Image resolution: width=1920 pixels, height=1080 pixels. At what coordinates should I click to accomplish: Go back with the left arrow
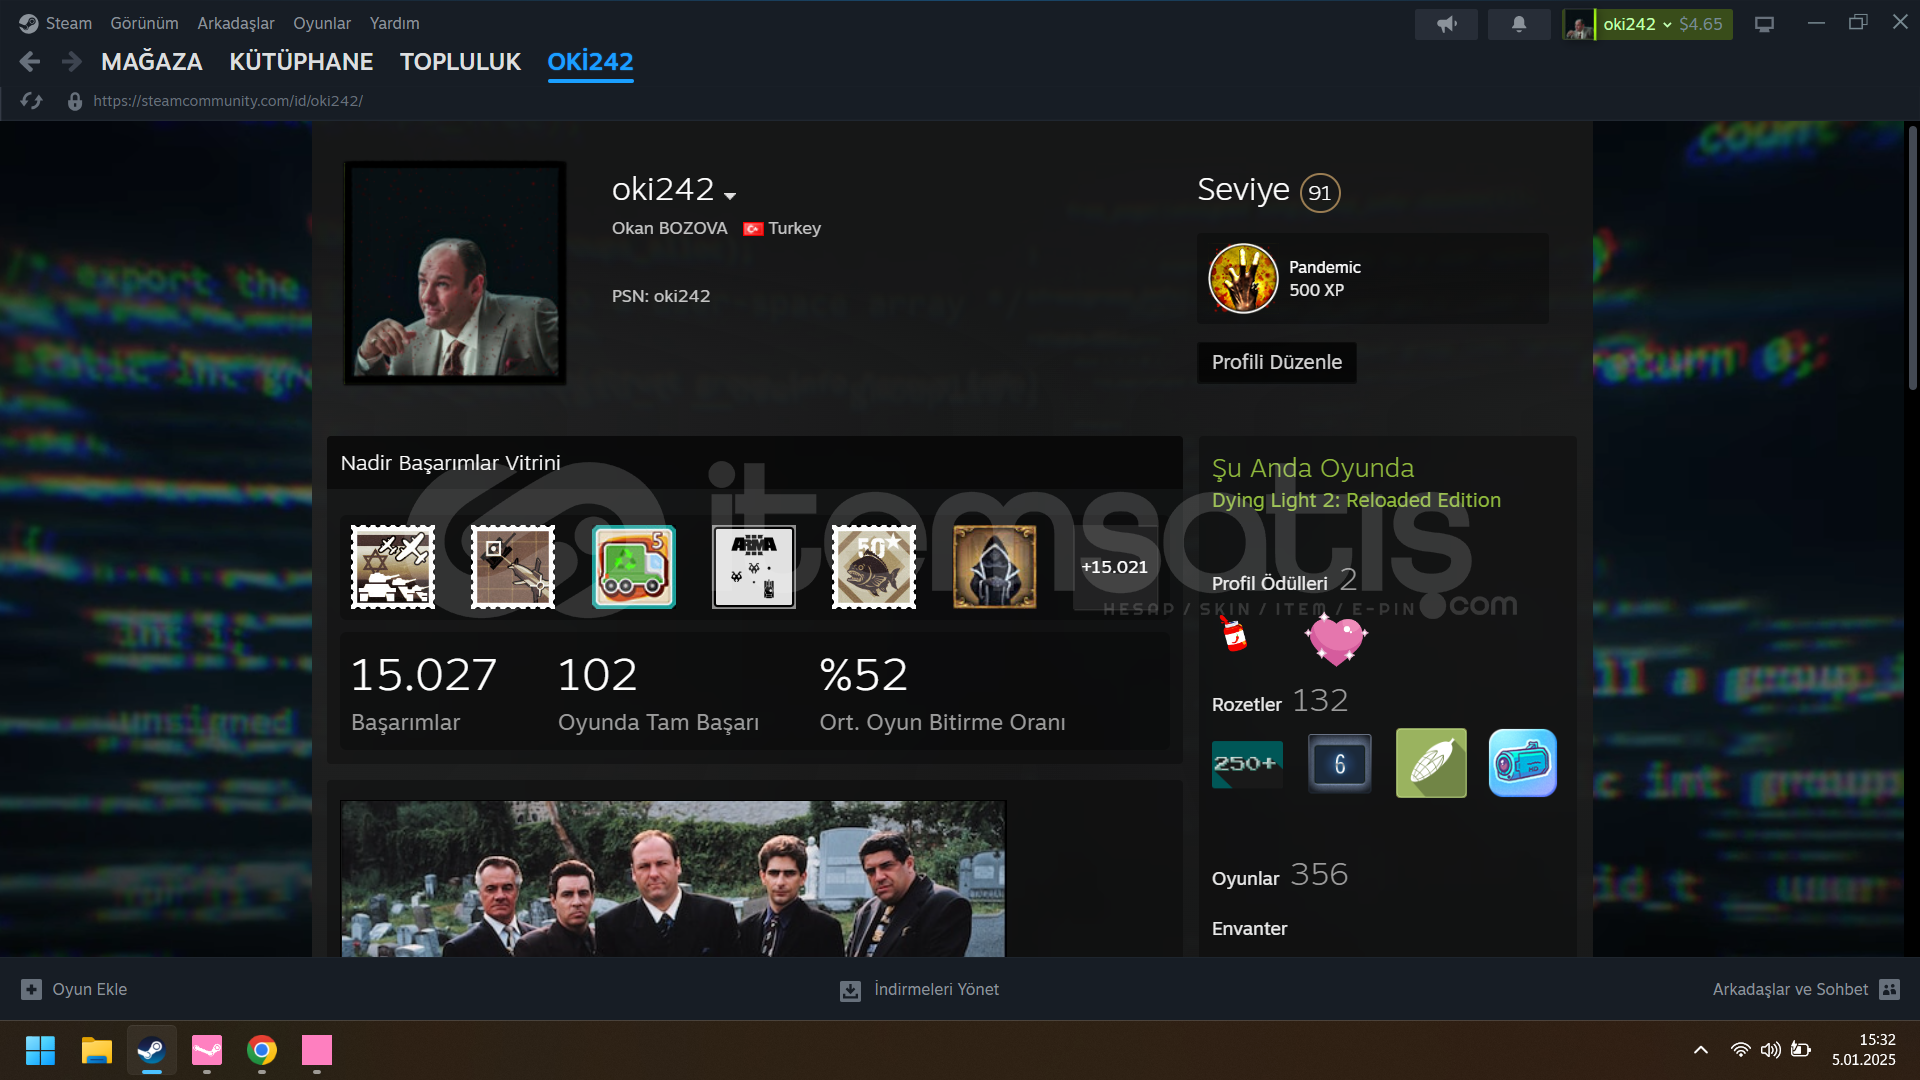click(x=30, y=62)
